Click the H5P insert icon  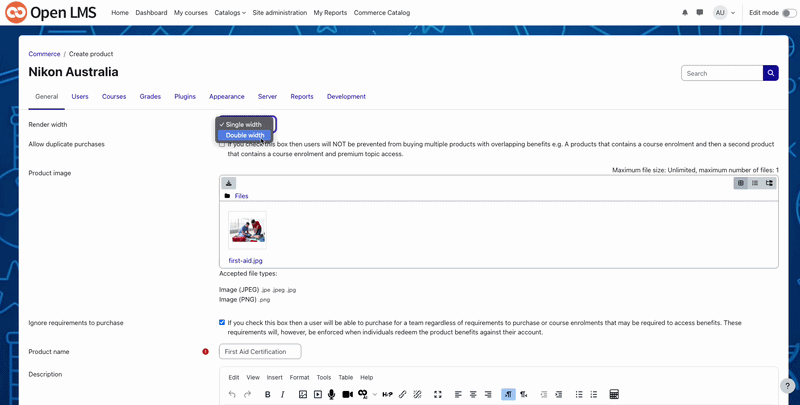[387, 394]
